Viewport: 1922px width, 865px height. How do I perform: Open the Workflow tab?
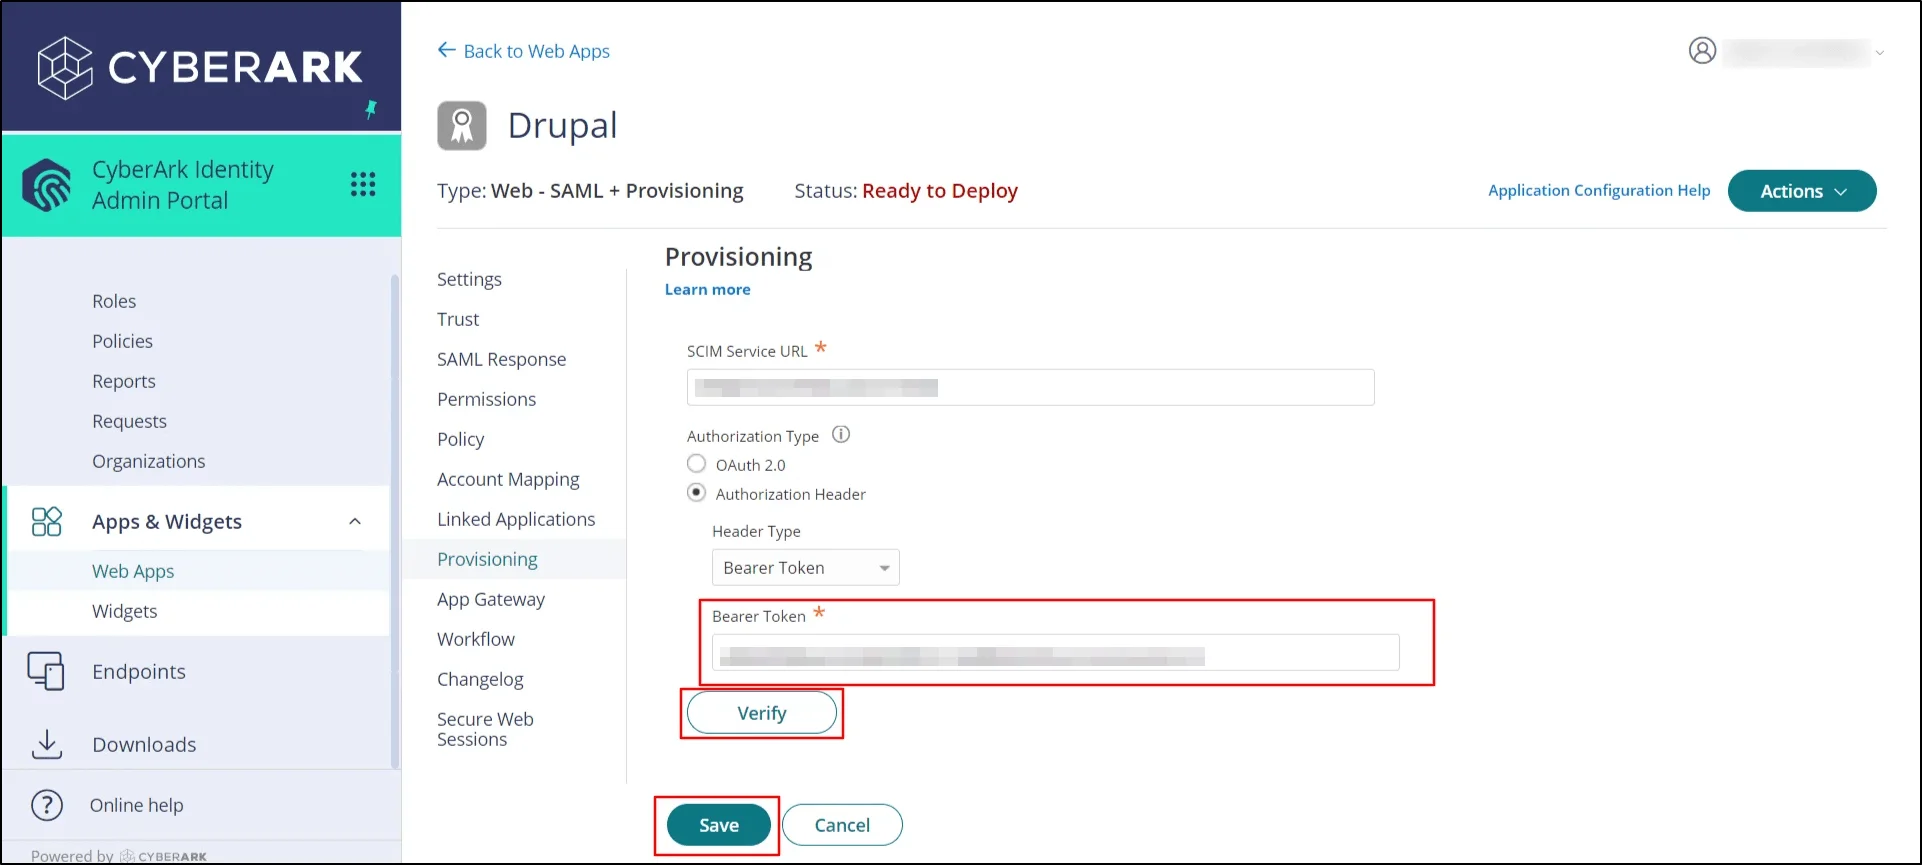click(x=476, y=639)
